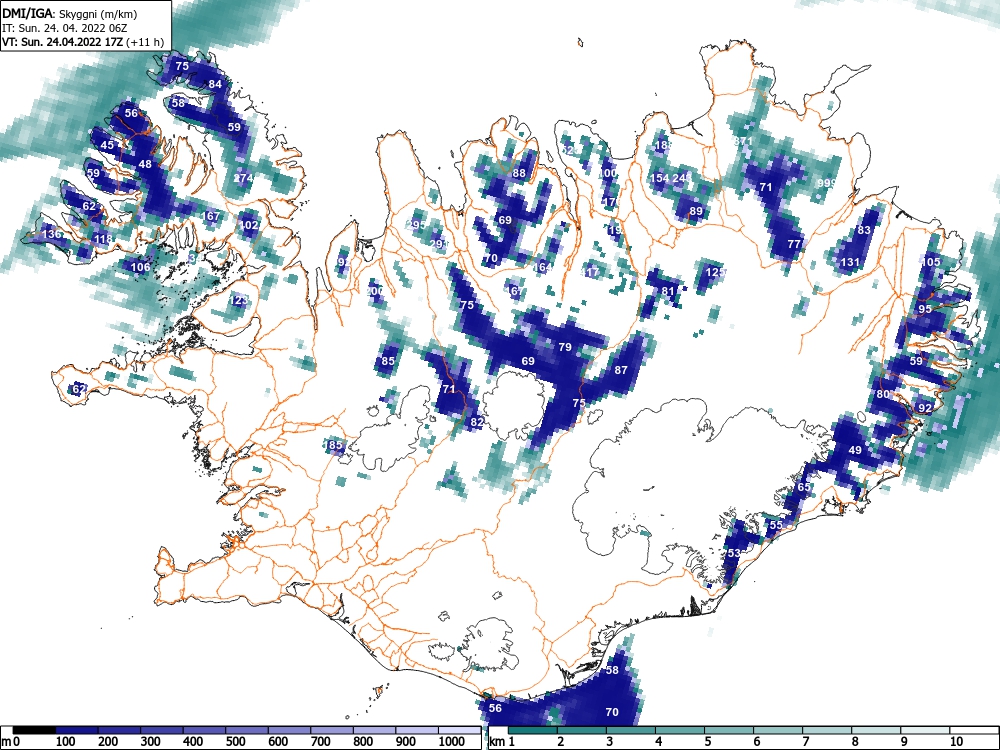Viewport: 1000px width, 750px height.
Task: Click the '65' visibility value
Action: (804, 487)
